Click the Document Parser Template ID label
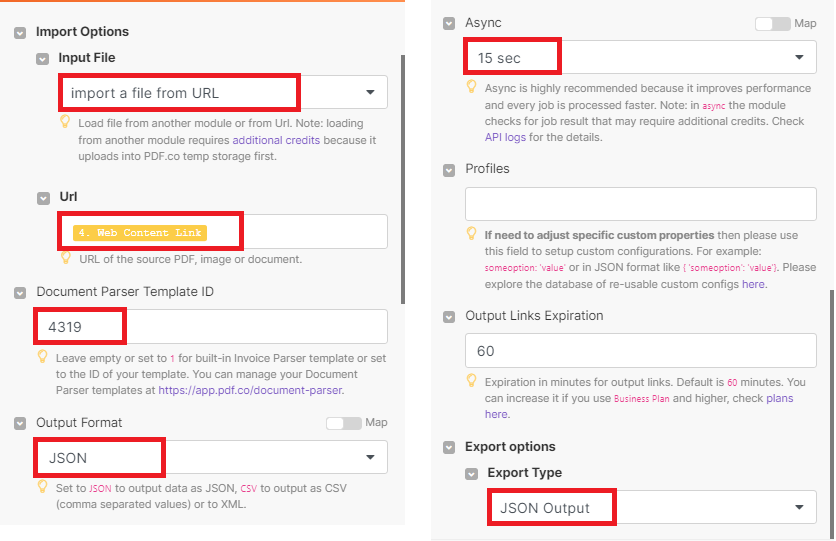The image size is (836, 541). tap(125, 292)
